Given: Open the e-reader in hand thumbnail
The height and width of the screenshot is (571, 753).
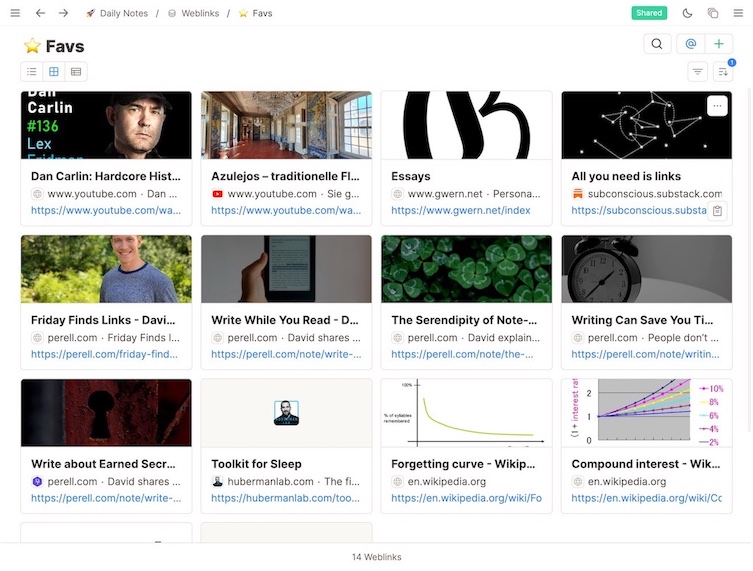Looking at the screenshot, I should pyautogui.click(x=286, y=269).
